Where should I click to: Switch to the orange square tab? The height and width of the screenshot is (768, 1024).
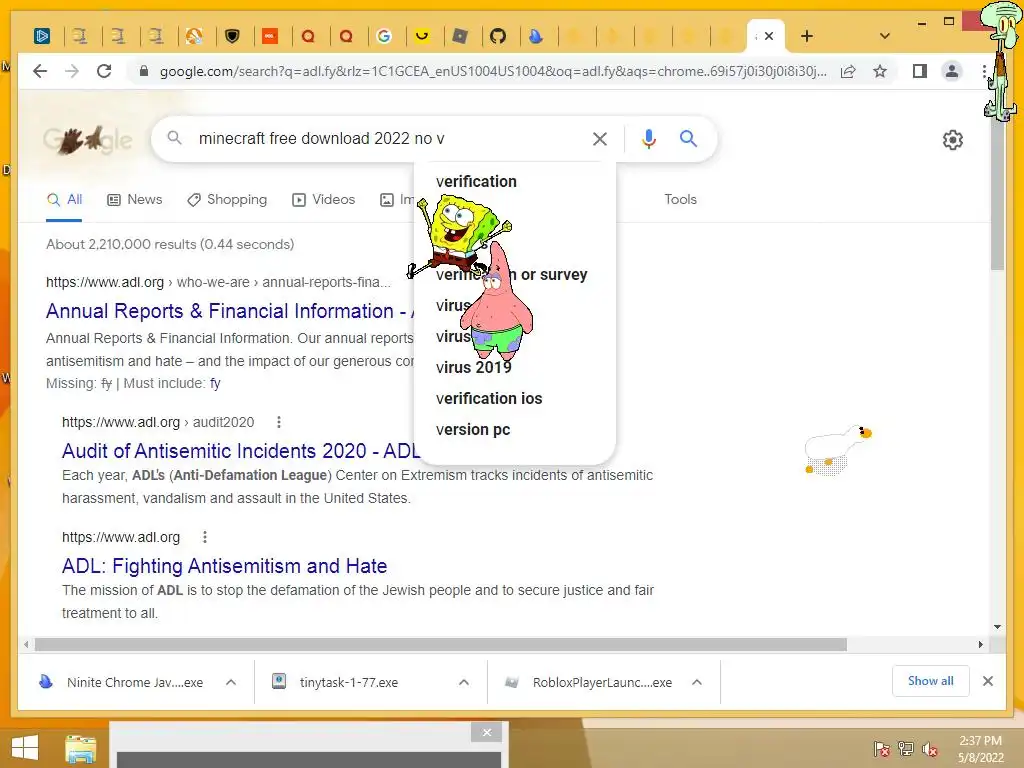270,36
